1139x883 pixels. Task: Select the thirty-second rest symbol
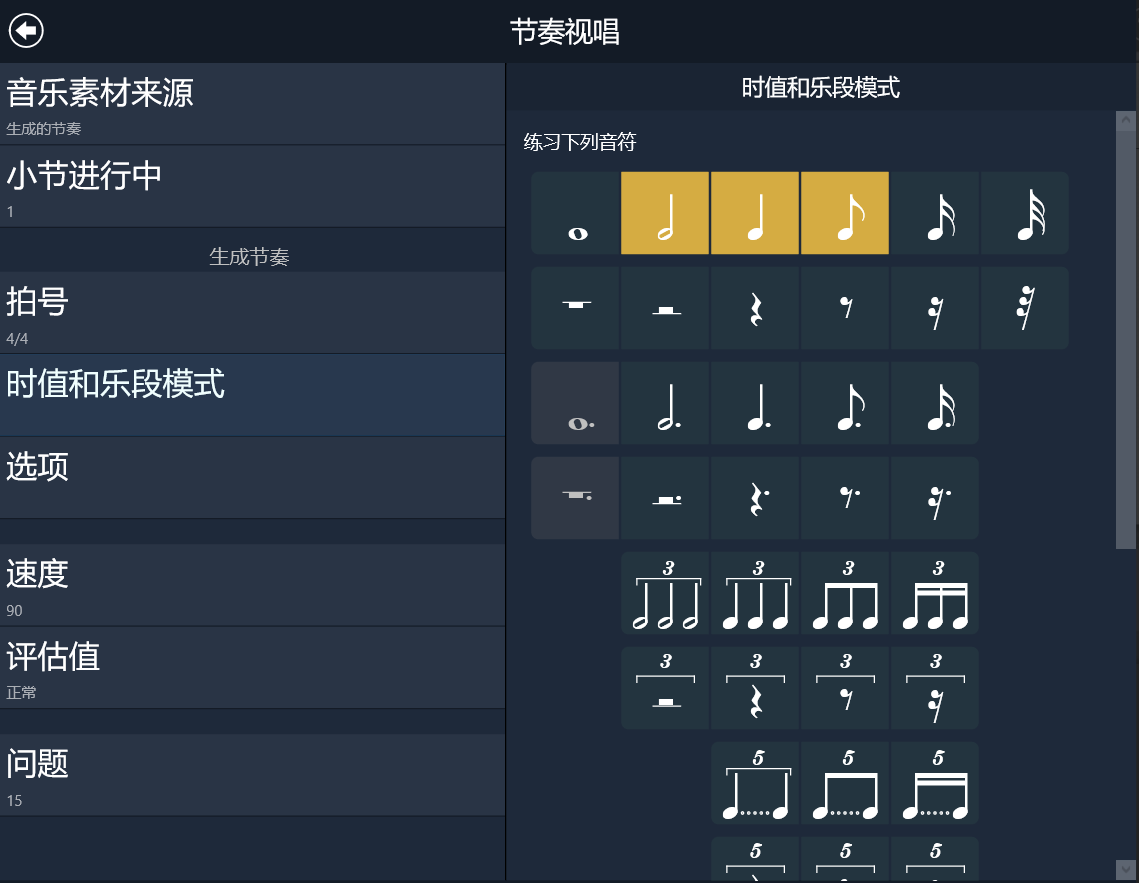pyautogui.click(x=1025, y=308)
